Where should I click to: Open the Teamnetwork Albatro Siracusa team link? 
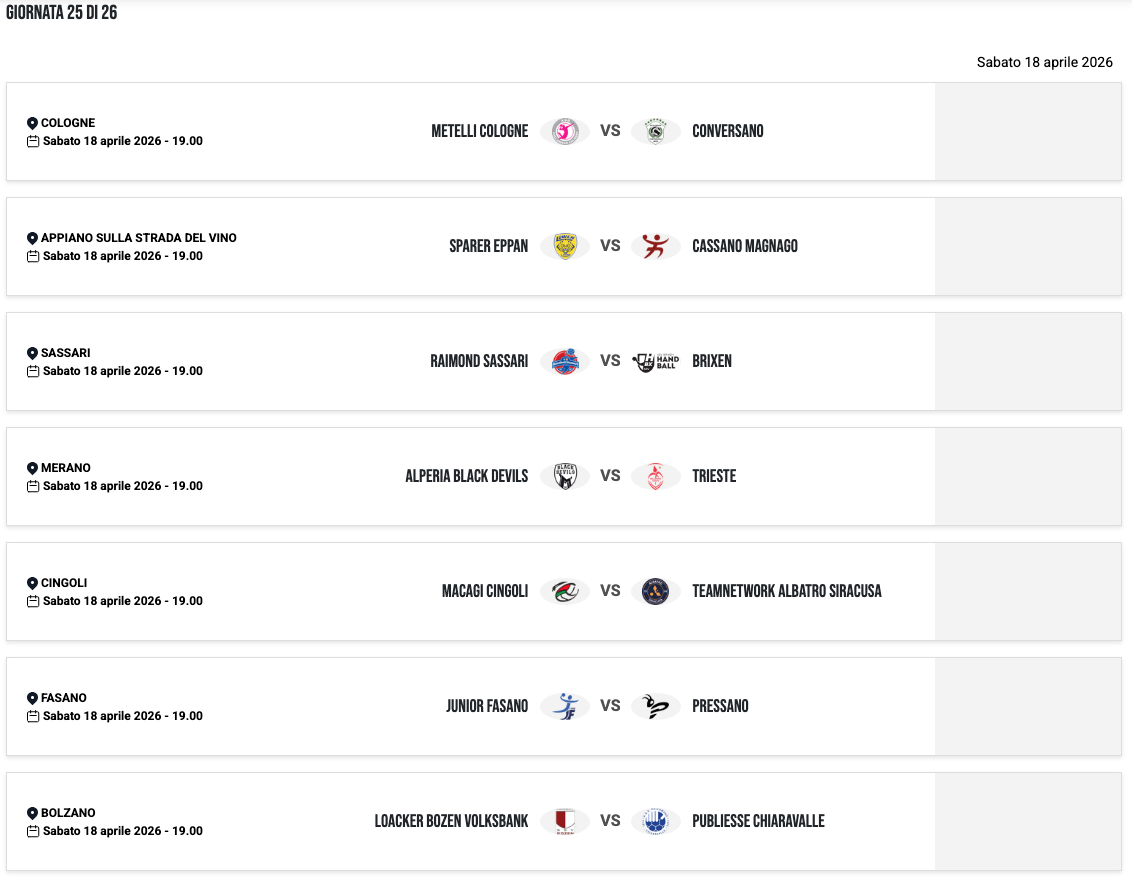(786, 591)
